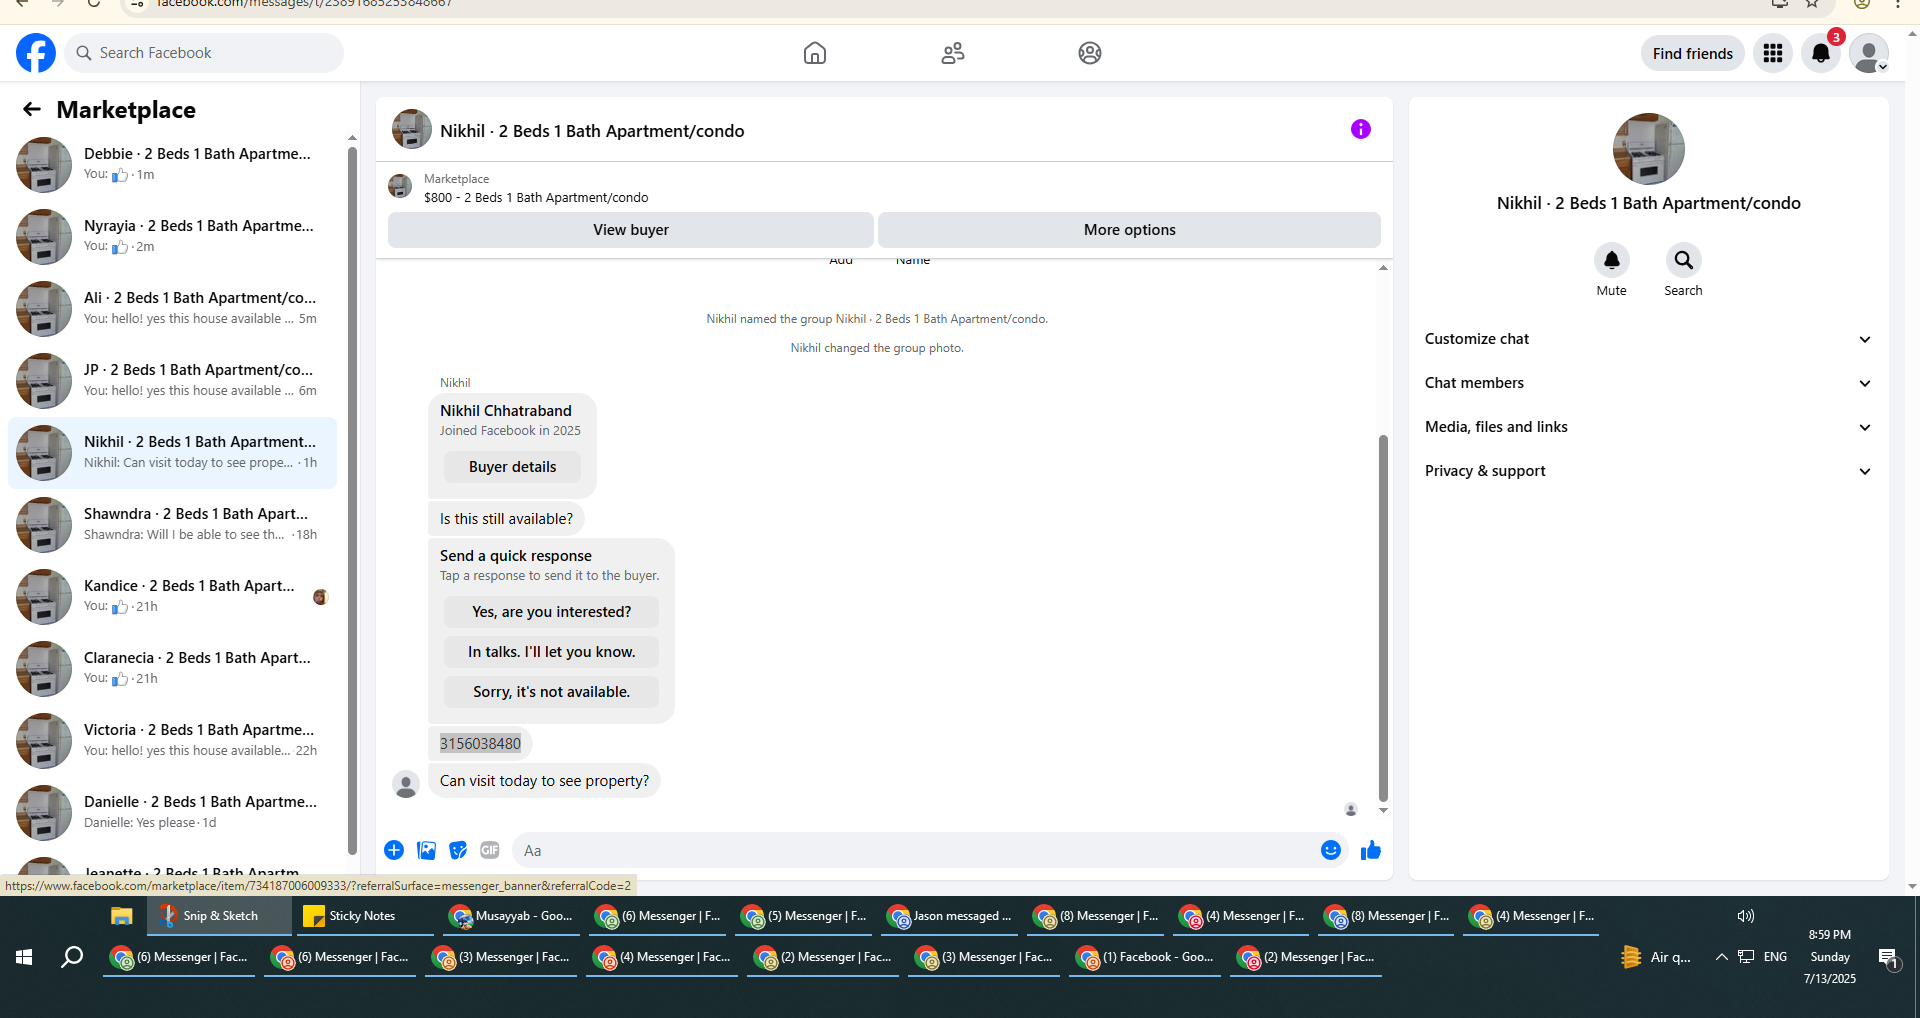Screen dimensions: 1920x1018
Task: Click the chat messages scrollbar
Action: point(1383,618)
